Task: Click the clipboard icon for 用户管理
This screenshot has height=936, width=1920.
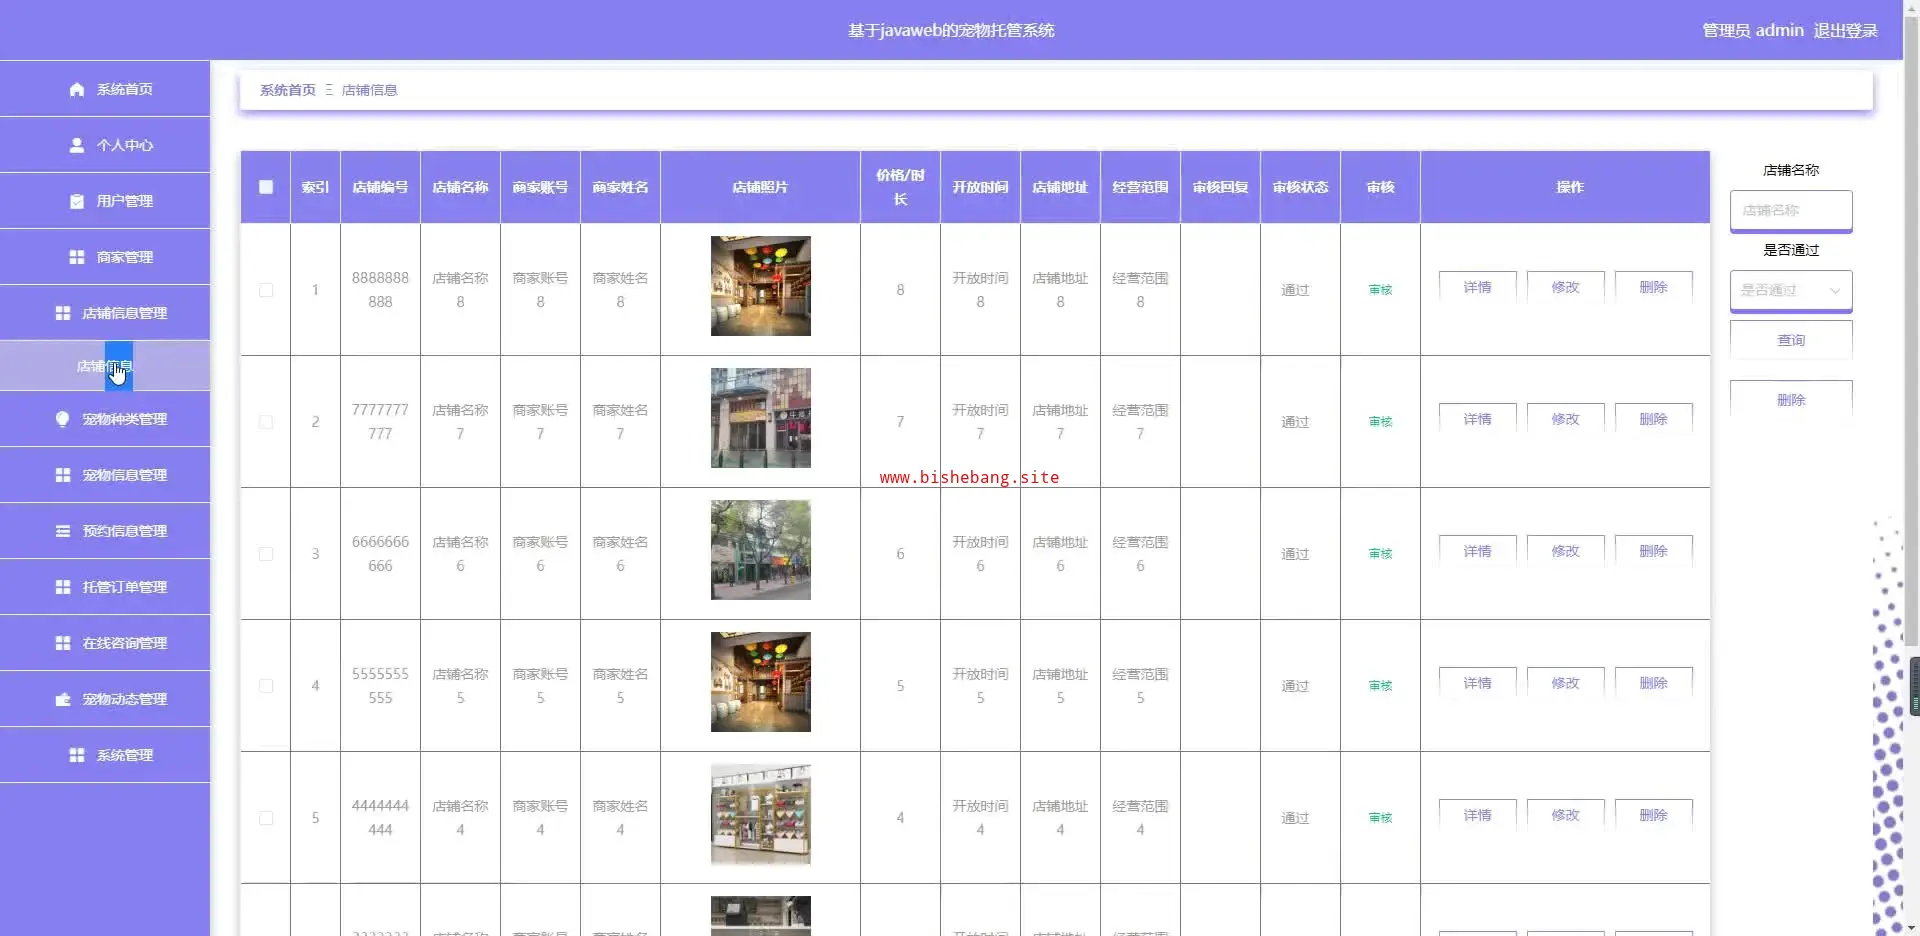Action: (x=77, y=201)
